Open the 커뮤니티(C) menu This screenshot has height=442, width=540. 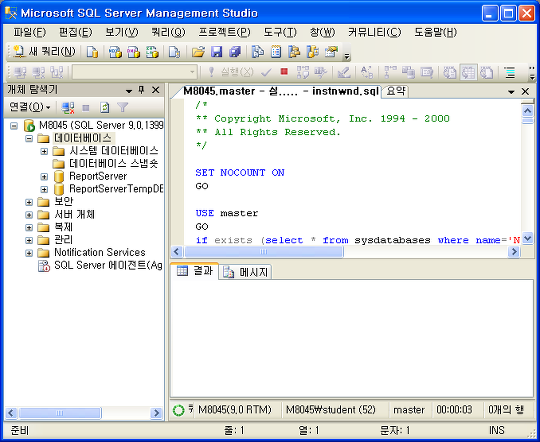pyautogui.click(x=374, y=32)
